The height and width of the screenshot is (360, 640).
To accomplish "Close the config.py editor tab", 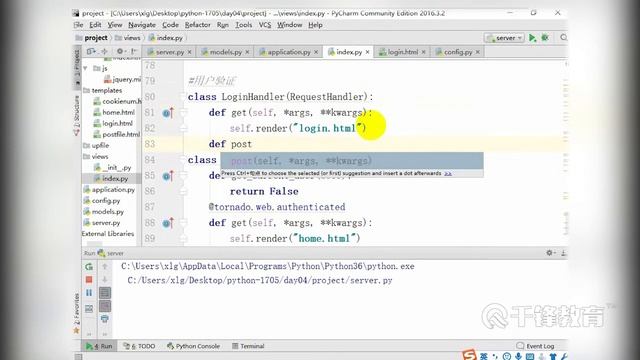I will (x=478, y=52).
